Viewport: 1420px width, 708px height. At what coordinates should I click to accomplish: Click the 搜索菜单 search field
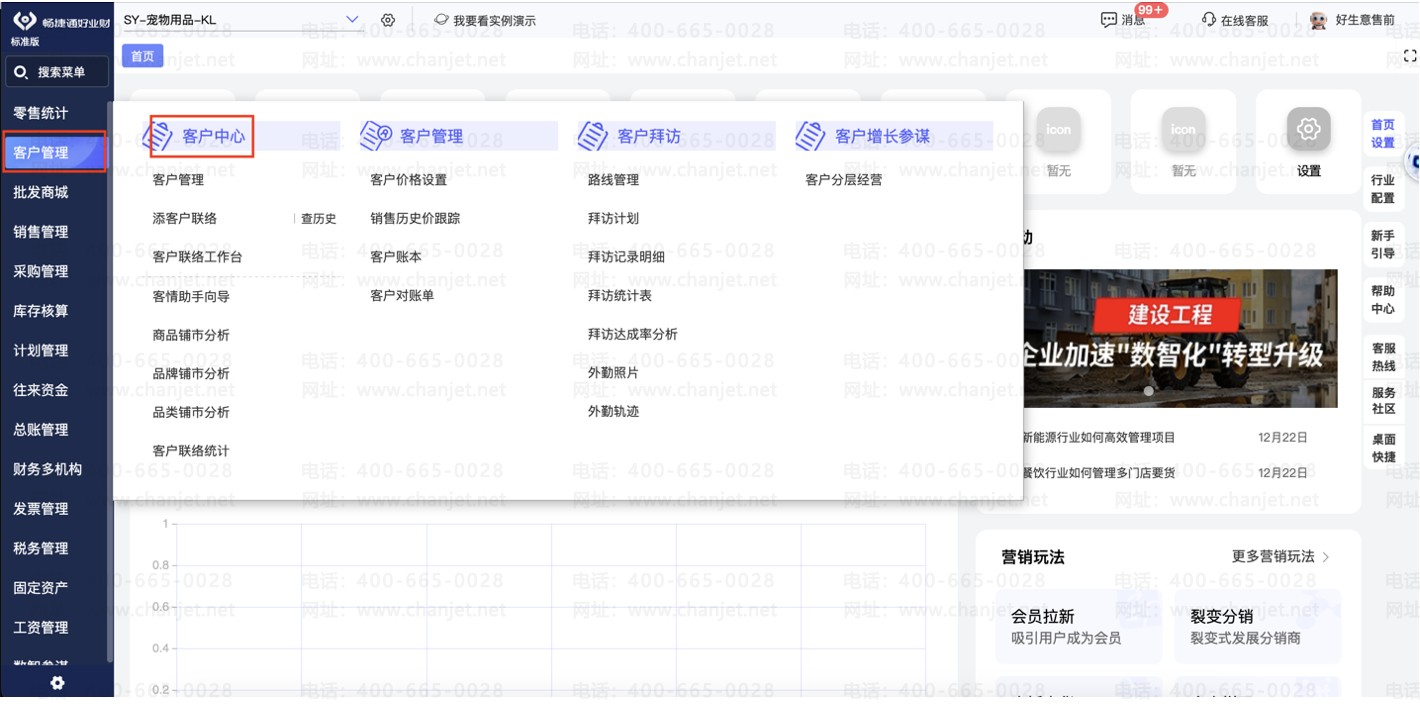point(56,73)
